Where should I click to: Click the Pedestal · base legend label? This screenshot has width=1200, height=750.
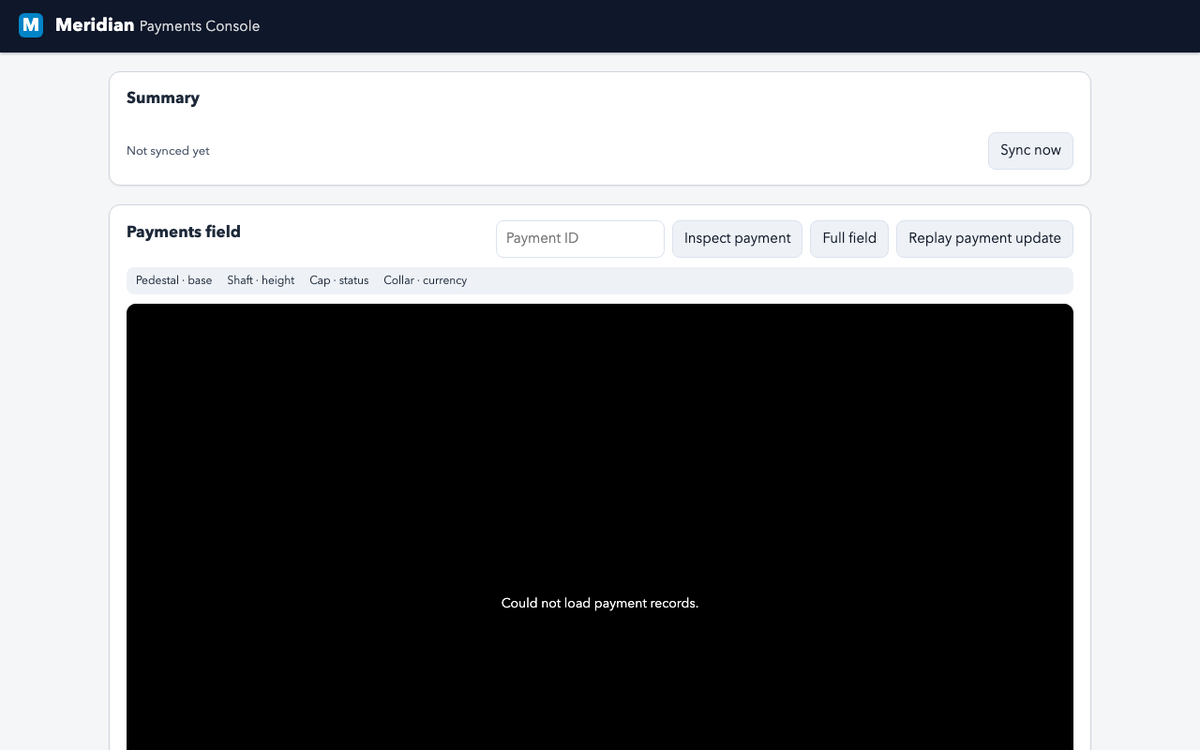pyautogui.click(x=174, y=281)
